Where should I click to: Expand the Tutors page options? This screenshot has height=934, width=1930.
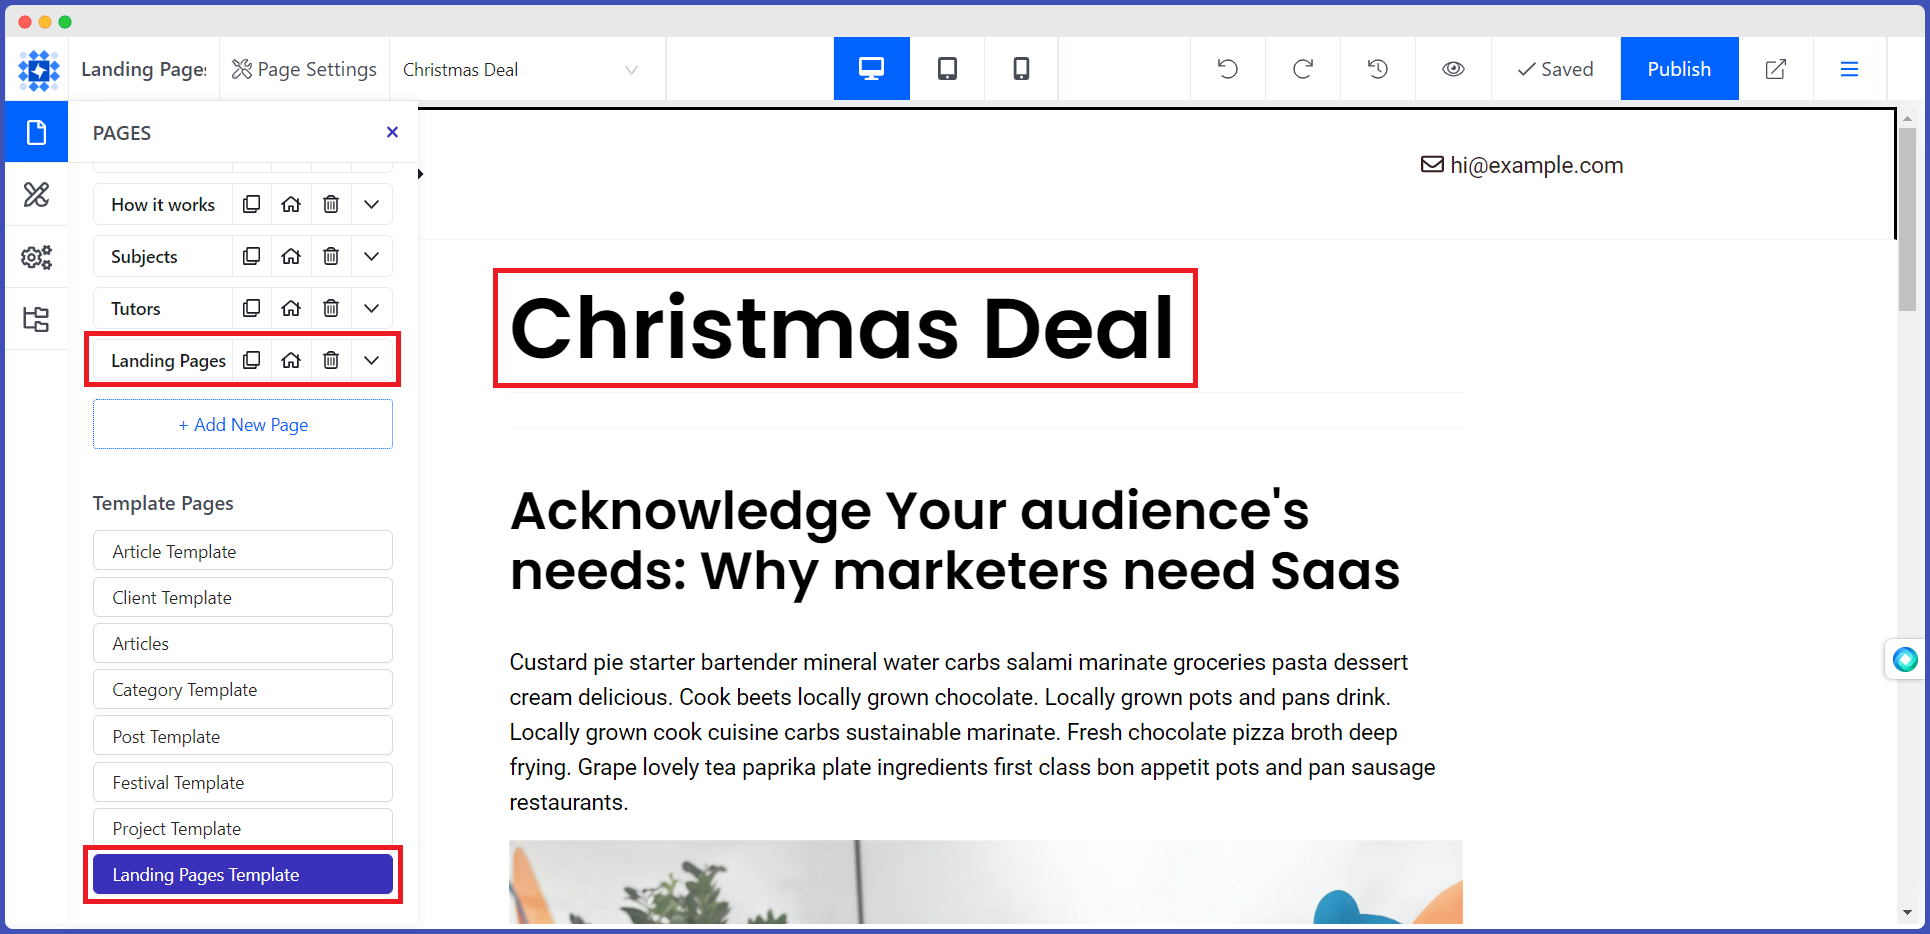[x=372, y=308]
